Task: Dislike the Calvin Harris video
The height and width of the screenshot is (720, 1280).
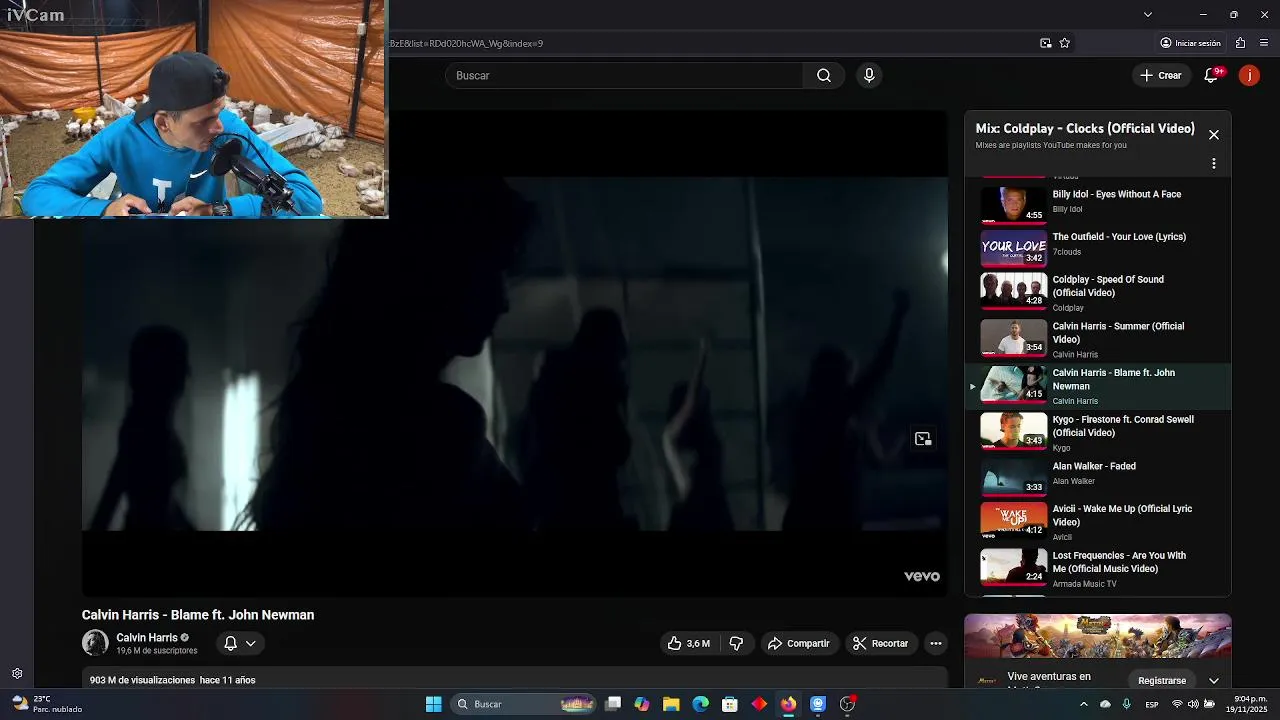Action: point(736,644)
